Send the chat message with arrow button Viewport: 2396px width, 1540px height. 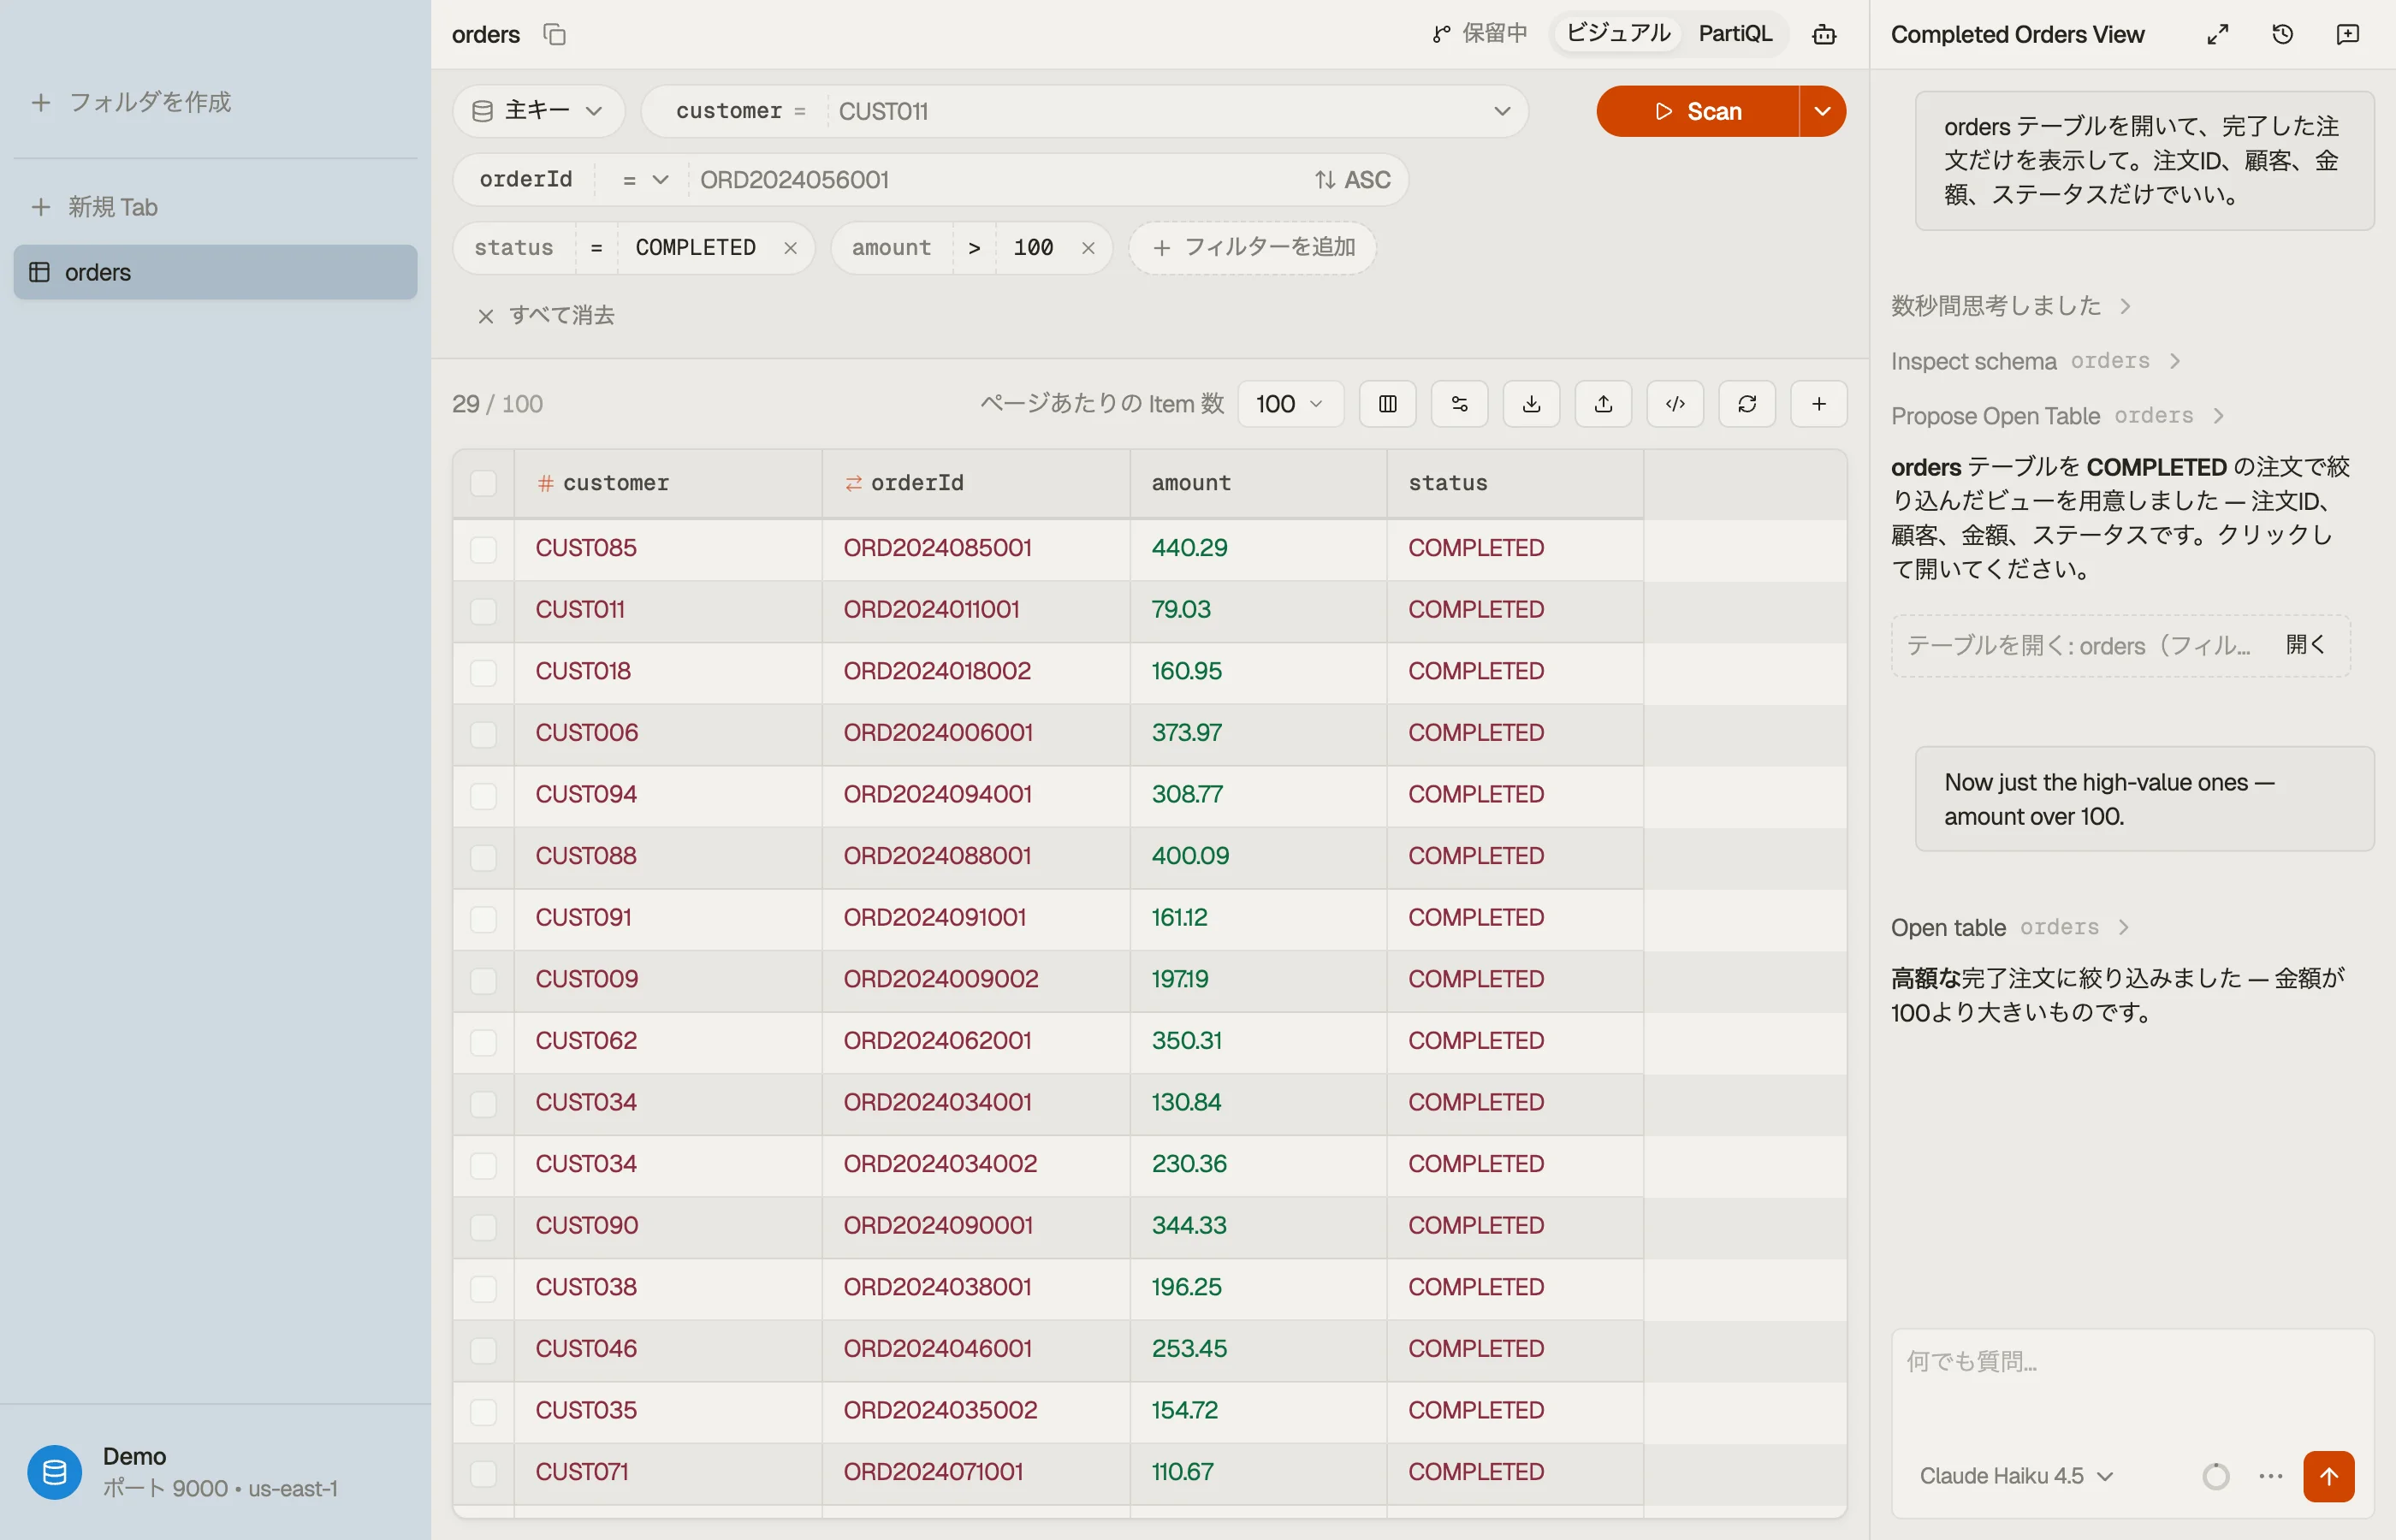coord(2328,1475)
